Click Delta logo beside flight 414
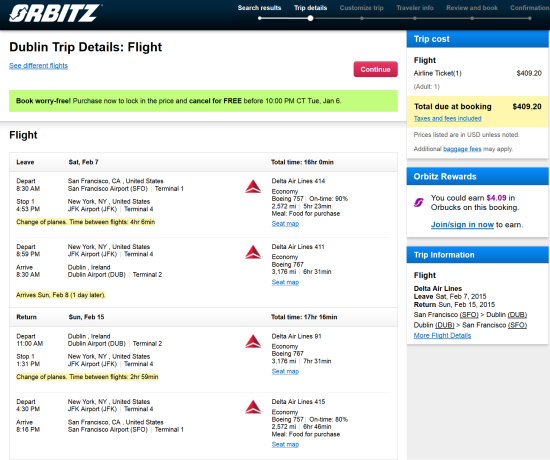This screenshot has width=550, height=460. pos(253,187)
